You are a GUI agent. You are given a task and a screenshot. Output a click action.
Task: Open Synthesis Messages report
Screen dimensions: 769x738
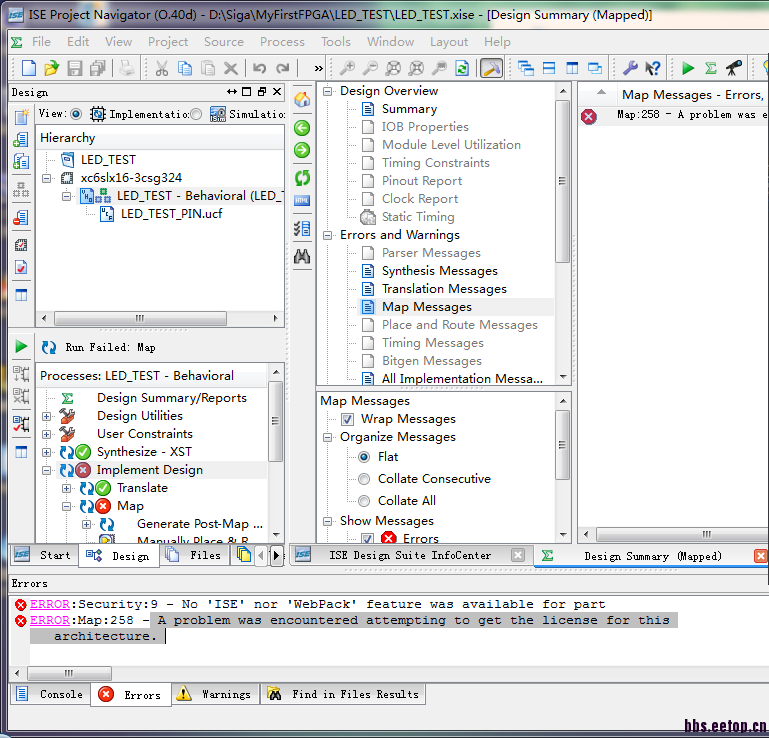pos(439,271)
